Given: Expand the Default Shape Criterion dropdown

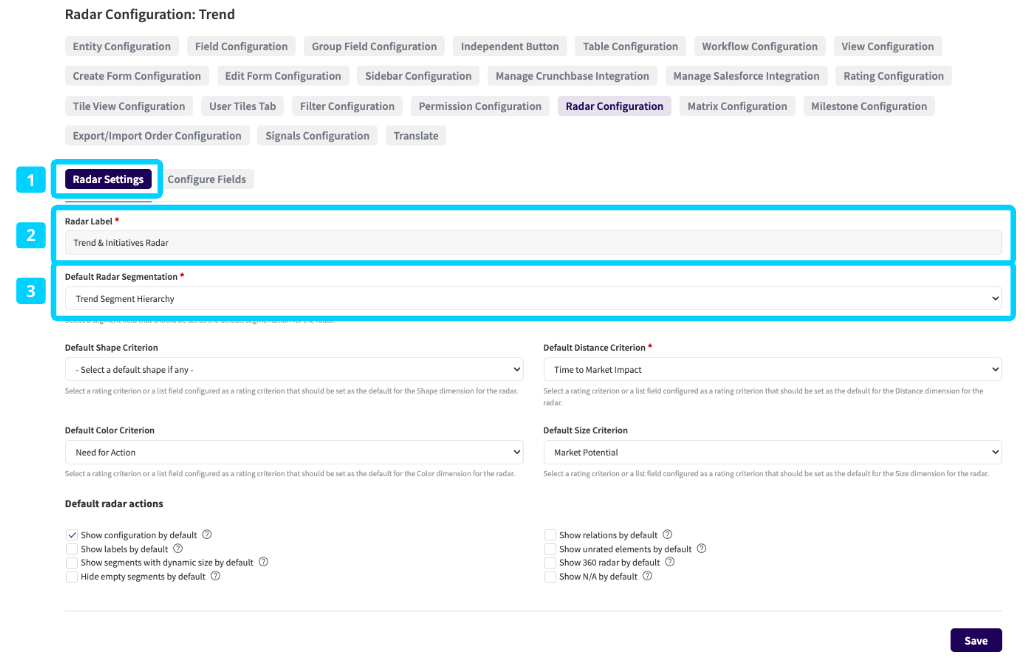Looking at the screenshot, I should 293,370.
